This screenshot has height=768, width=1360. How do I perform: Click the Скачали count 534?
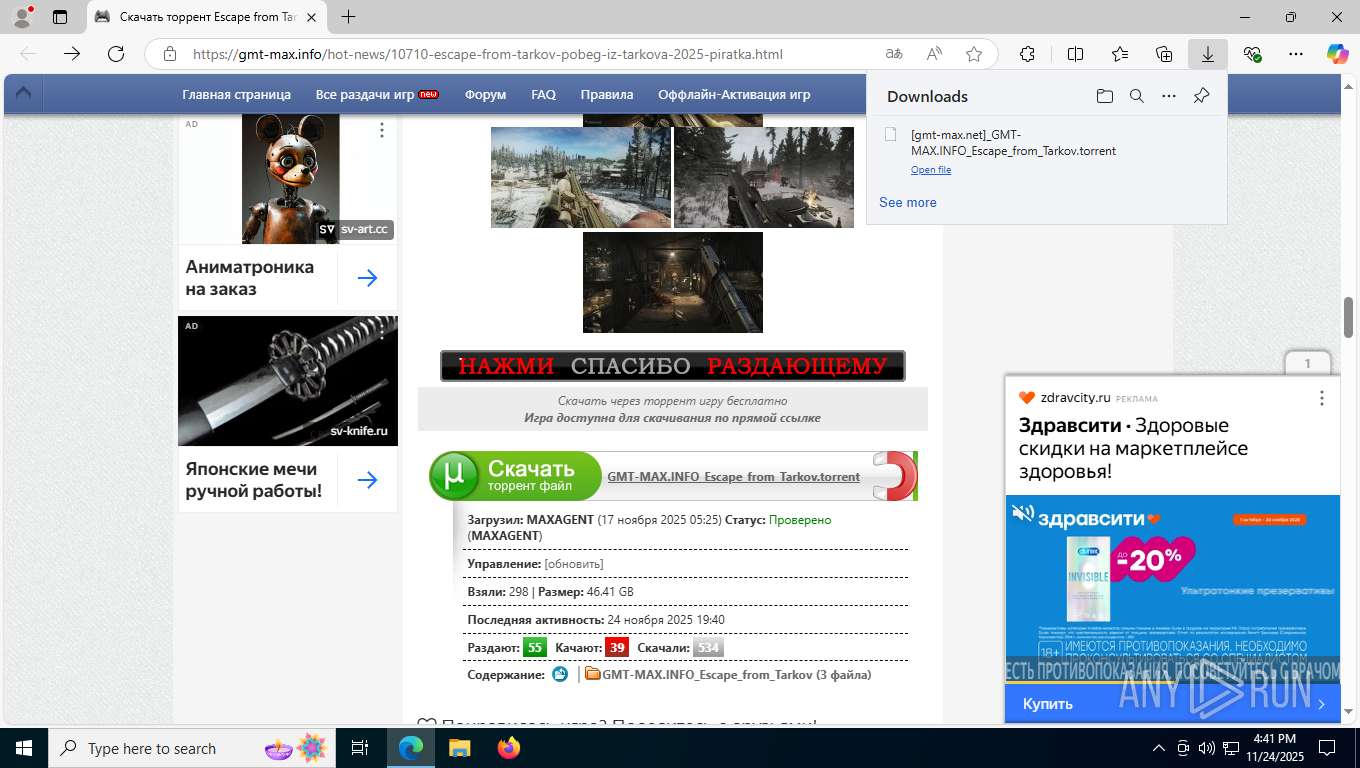coord(708,647)
